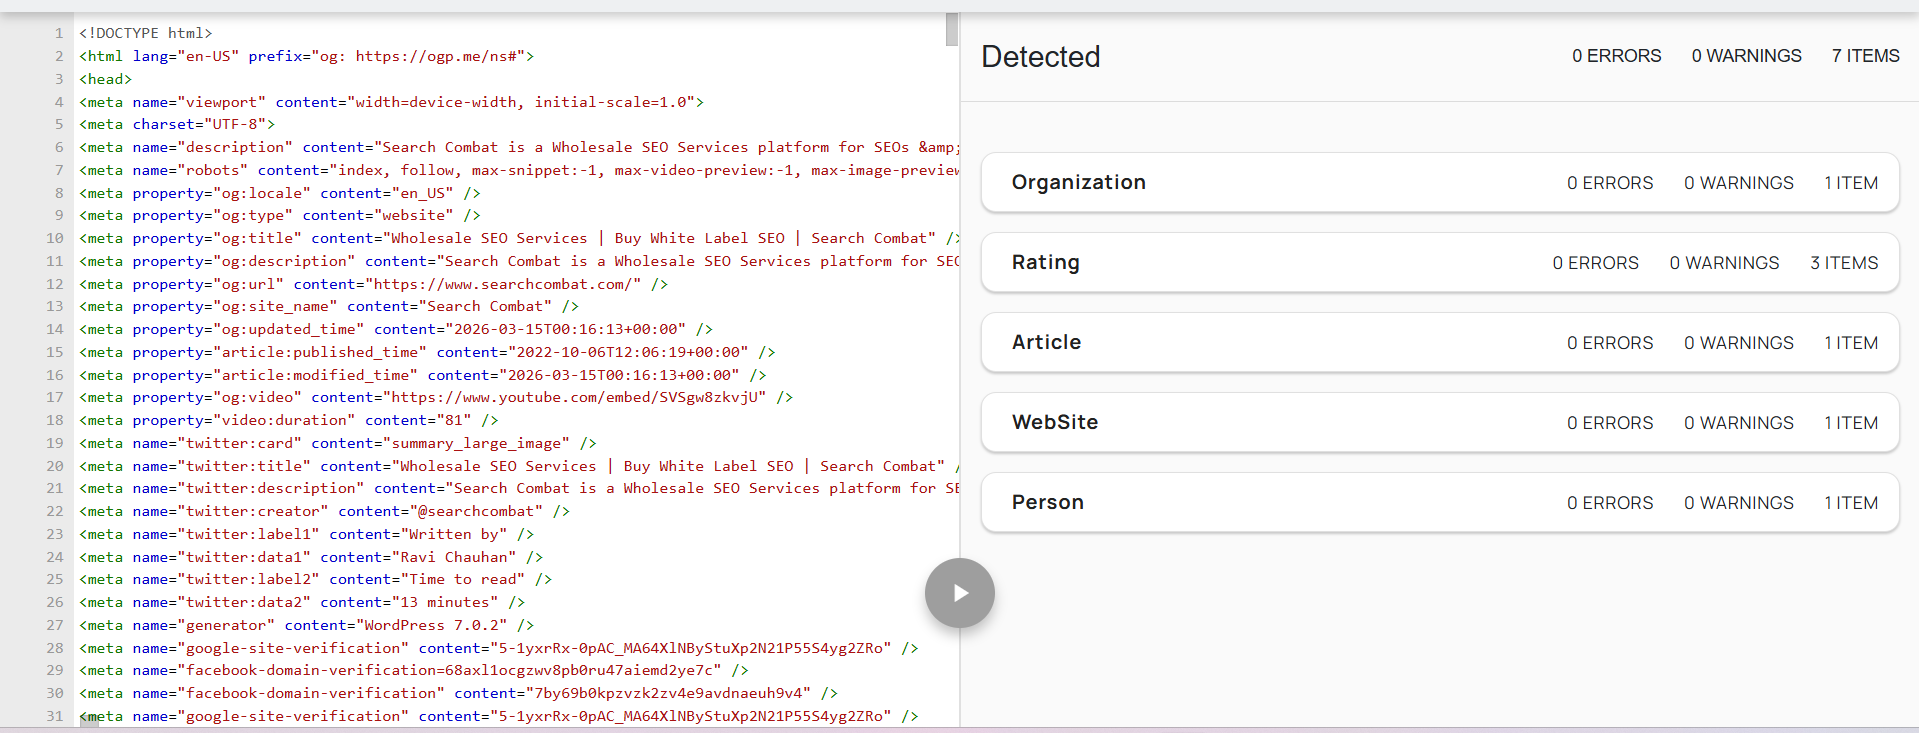
Task: Click the twitter:card summary_large_image line
Action: pos(338,443)
